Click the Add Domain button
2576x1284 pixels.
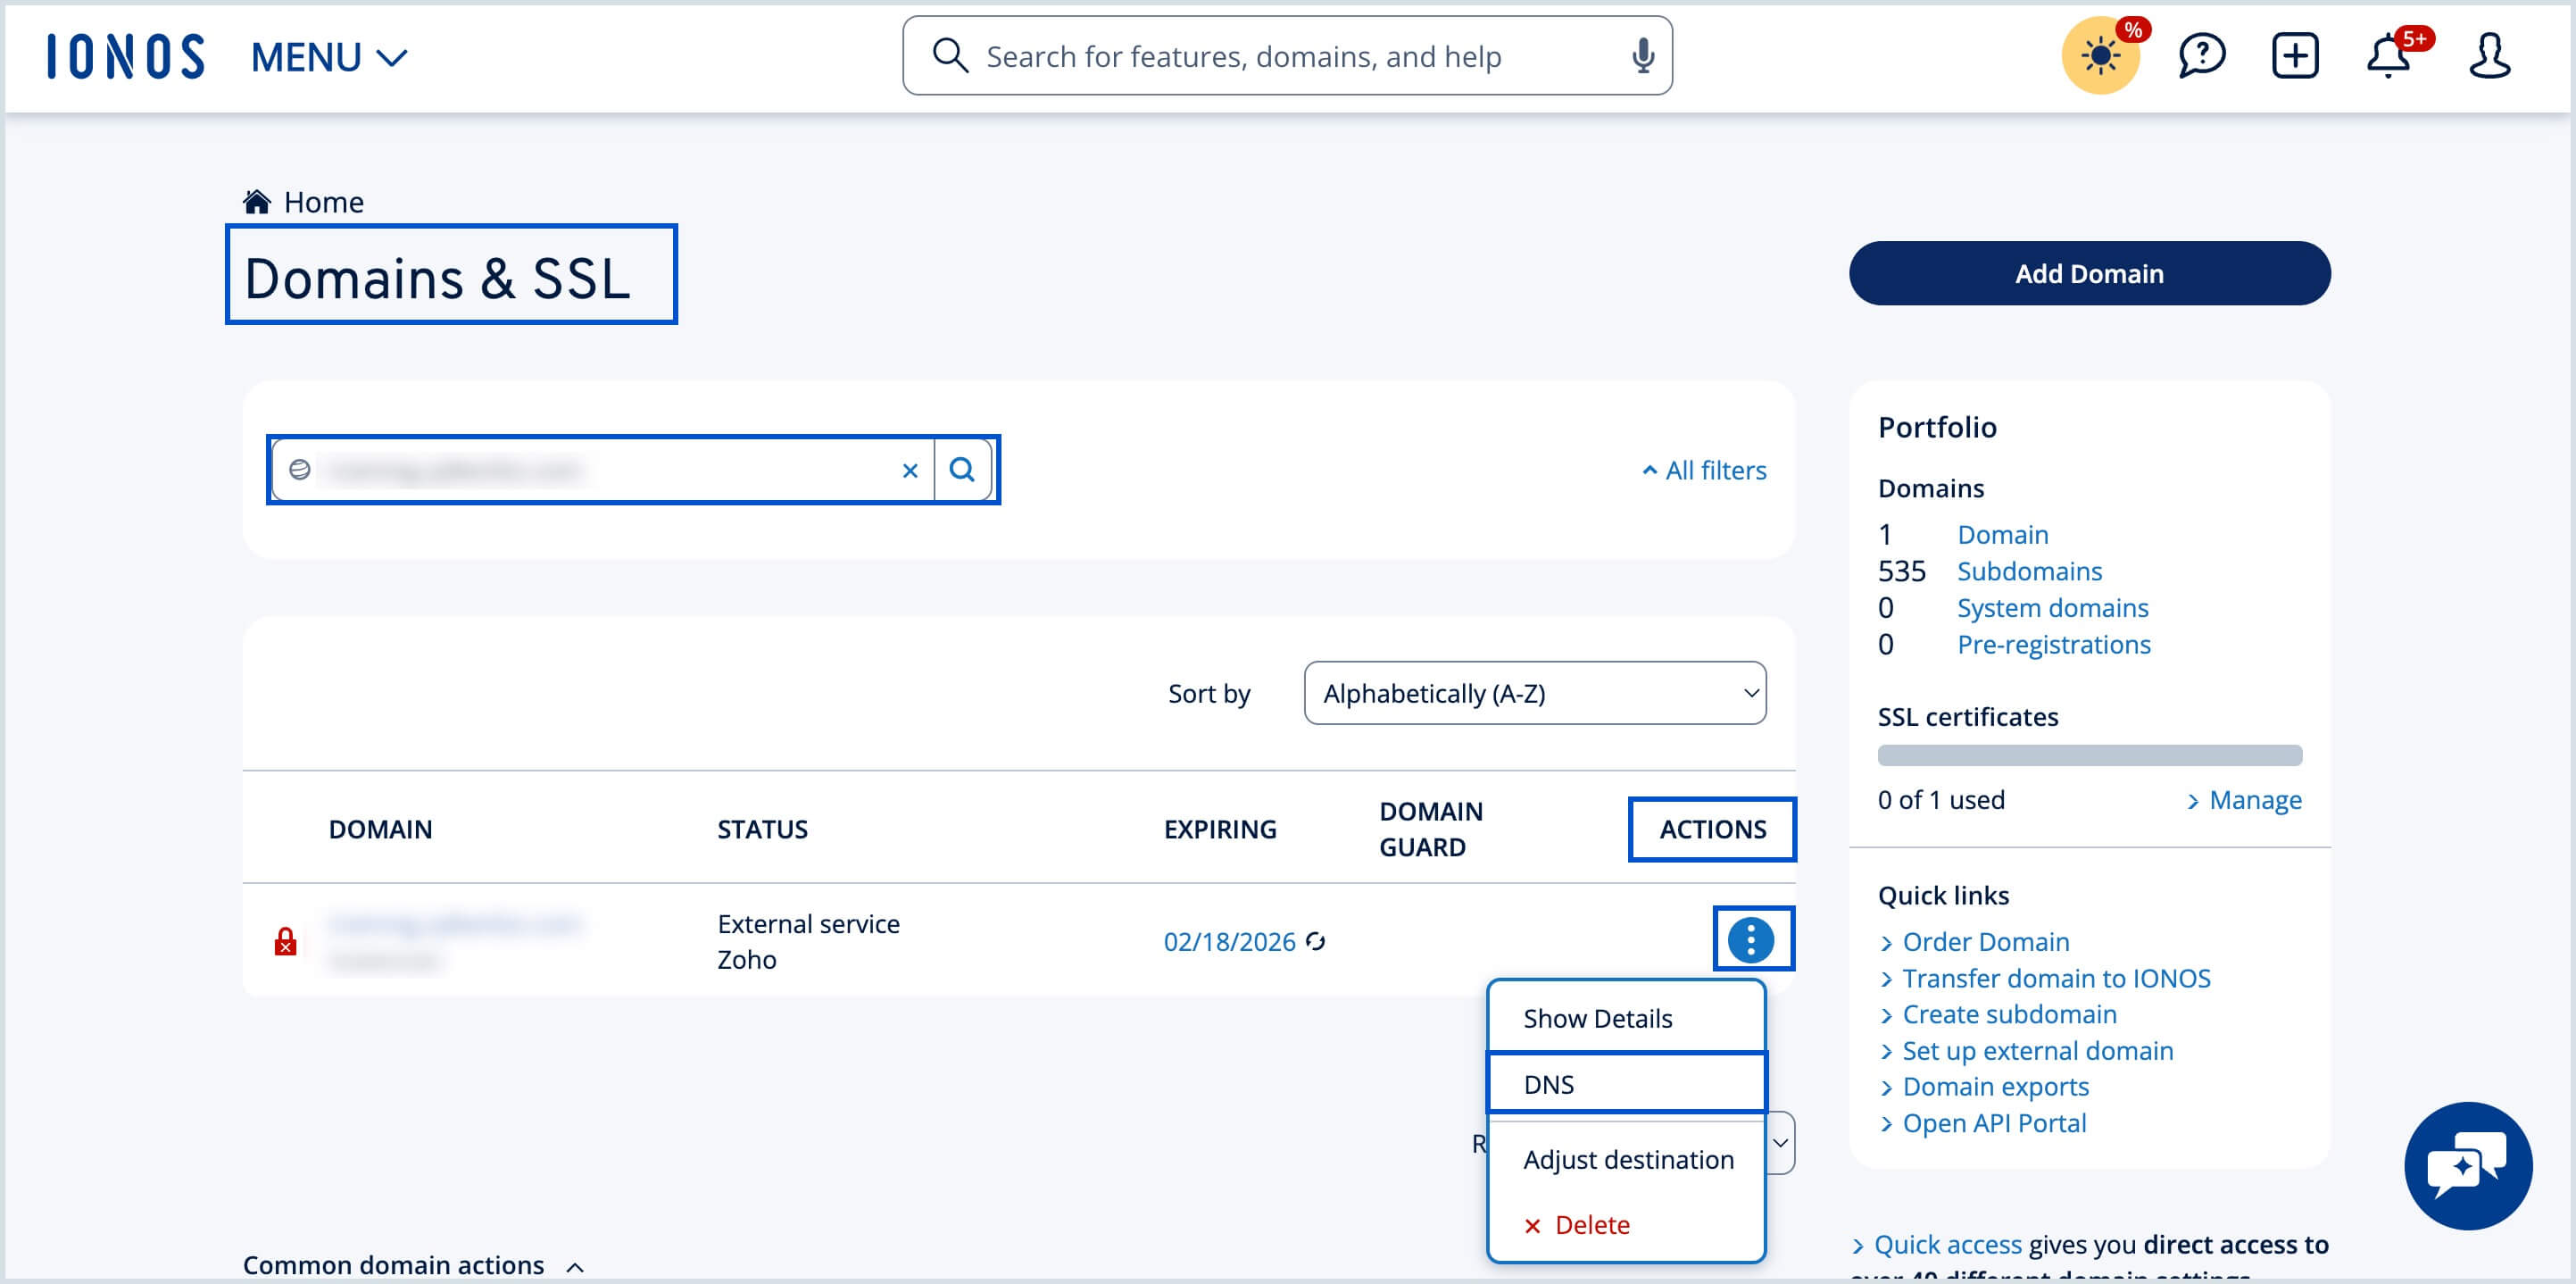tap(2088, 273)
